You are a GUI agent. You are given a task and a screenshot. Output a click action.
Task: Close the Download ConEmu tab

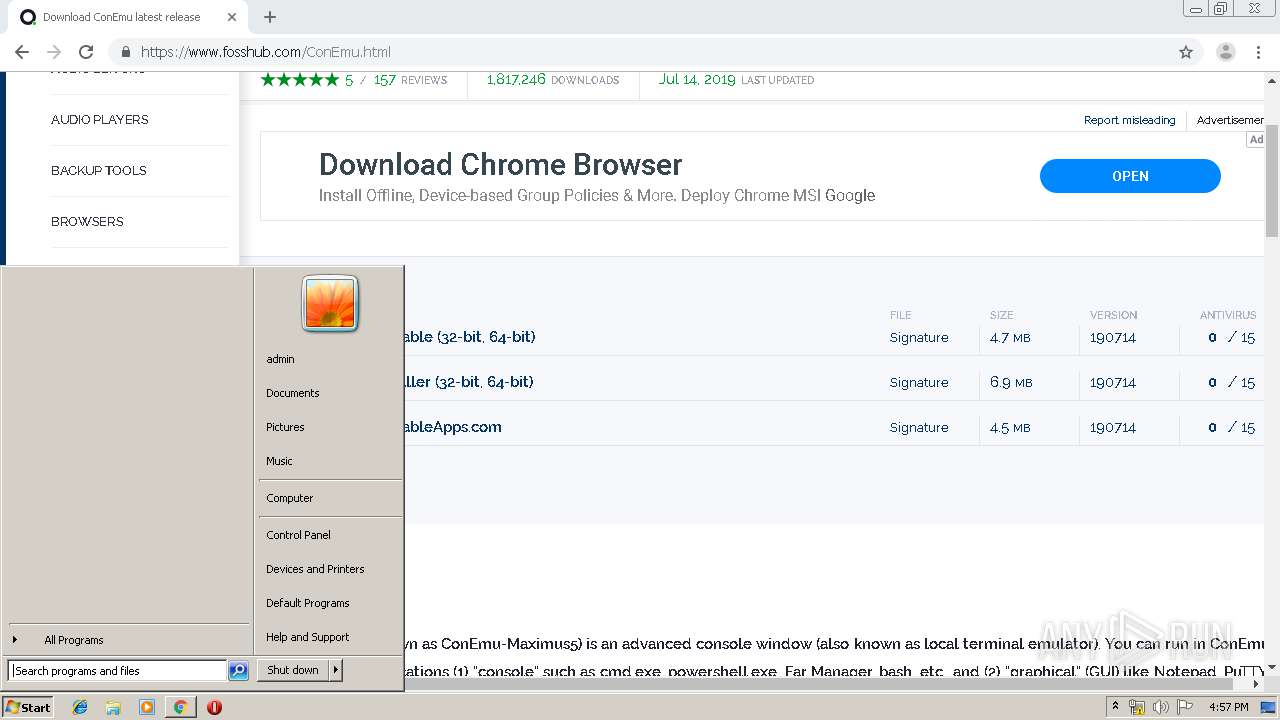[x=232, y=17]
